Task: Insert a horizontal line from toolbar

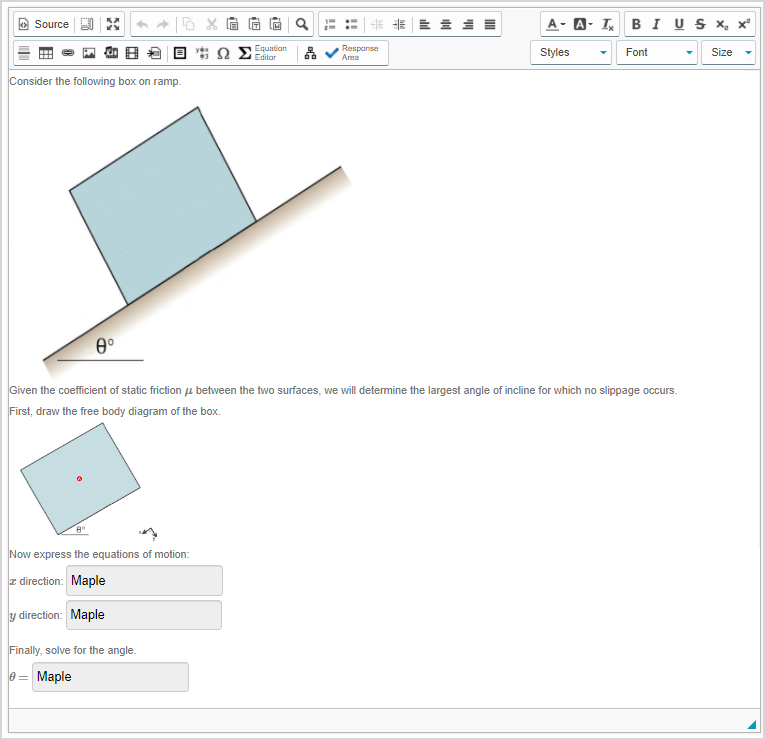Action: [25, 53]
